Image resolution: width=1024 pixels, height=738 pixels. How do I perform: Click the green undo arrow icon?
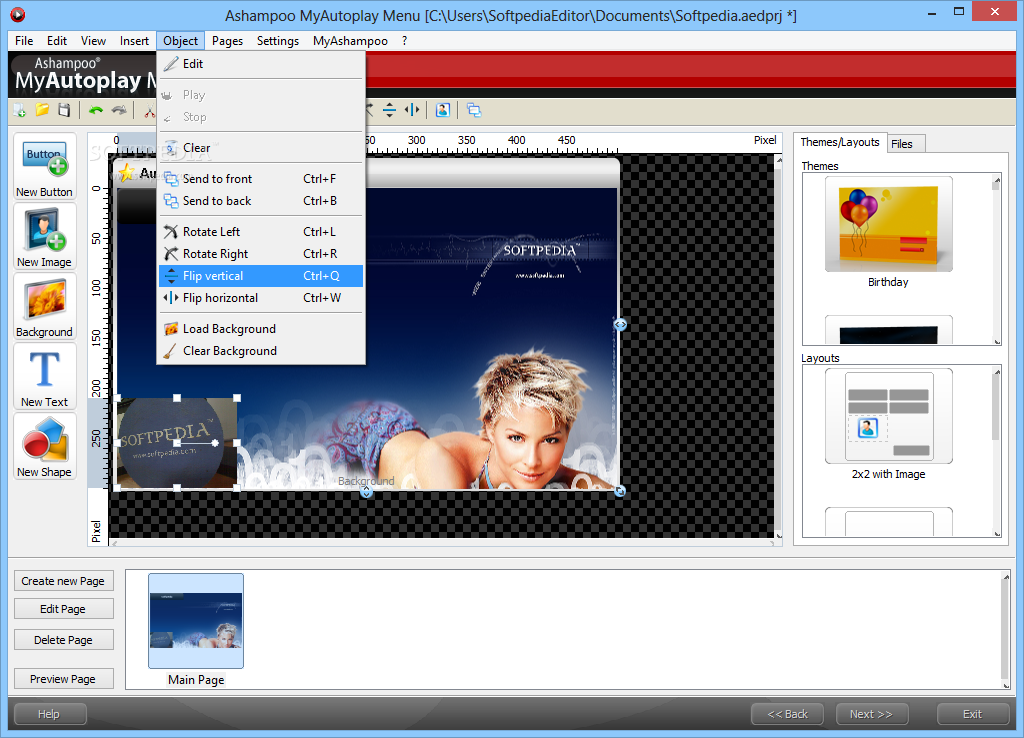[96, 110]
